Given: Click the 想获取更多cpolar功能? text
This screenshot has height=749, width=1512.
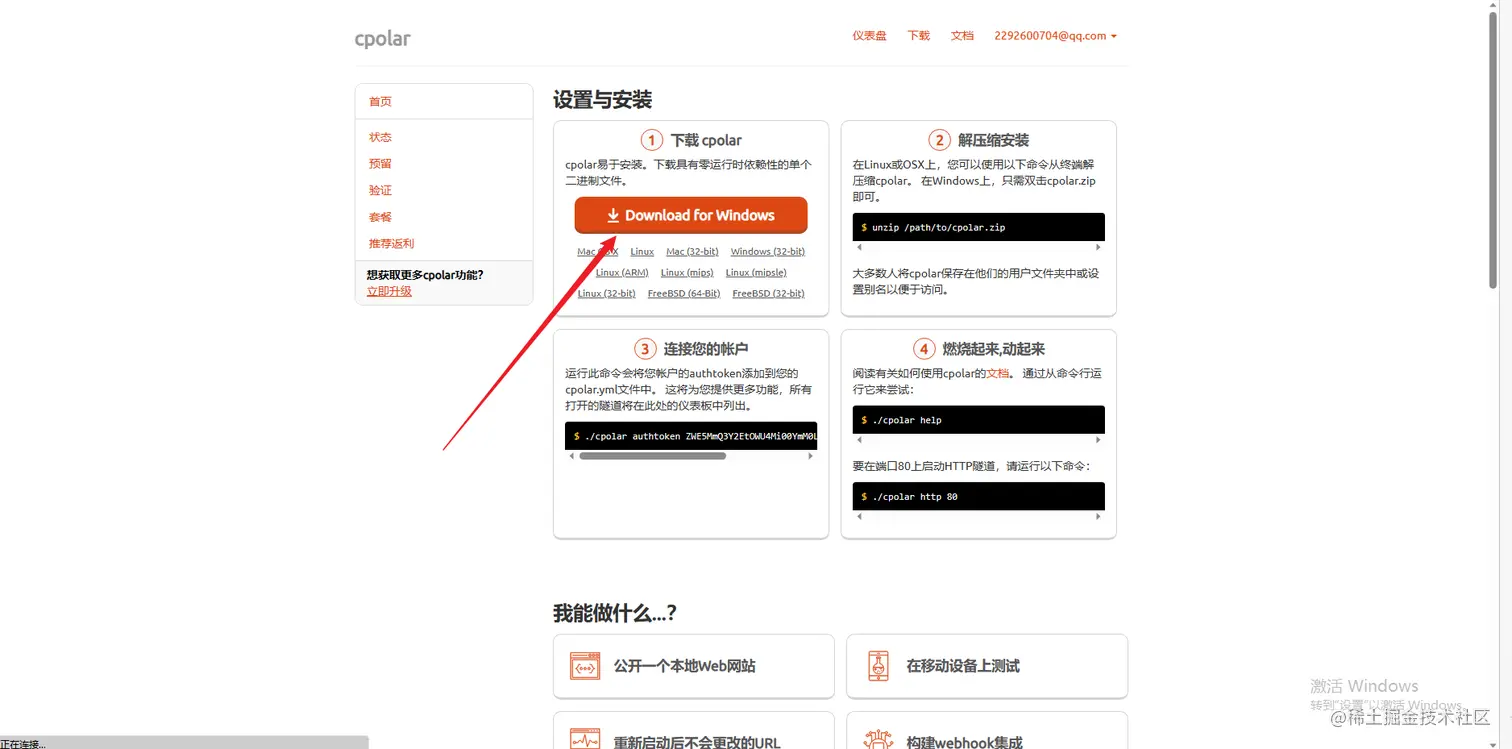Looking at the screenshot, I should click(425, 275).
